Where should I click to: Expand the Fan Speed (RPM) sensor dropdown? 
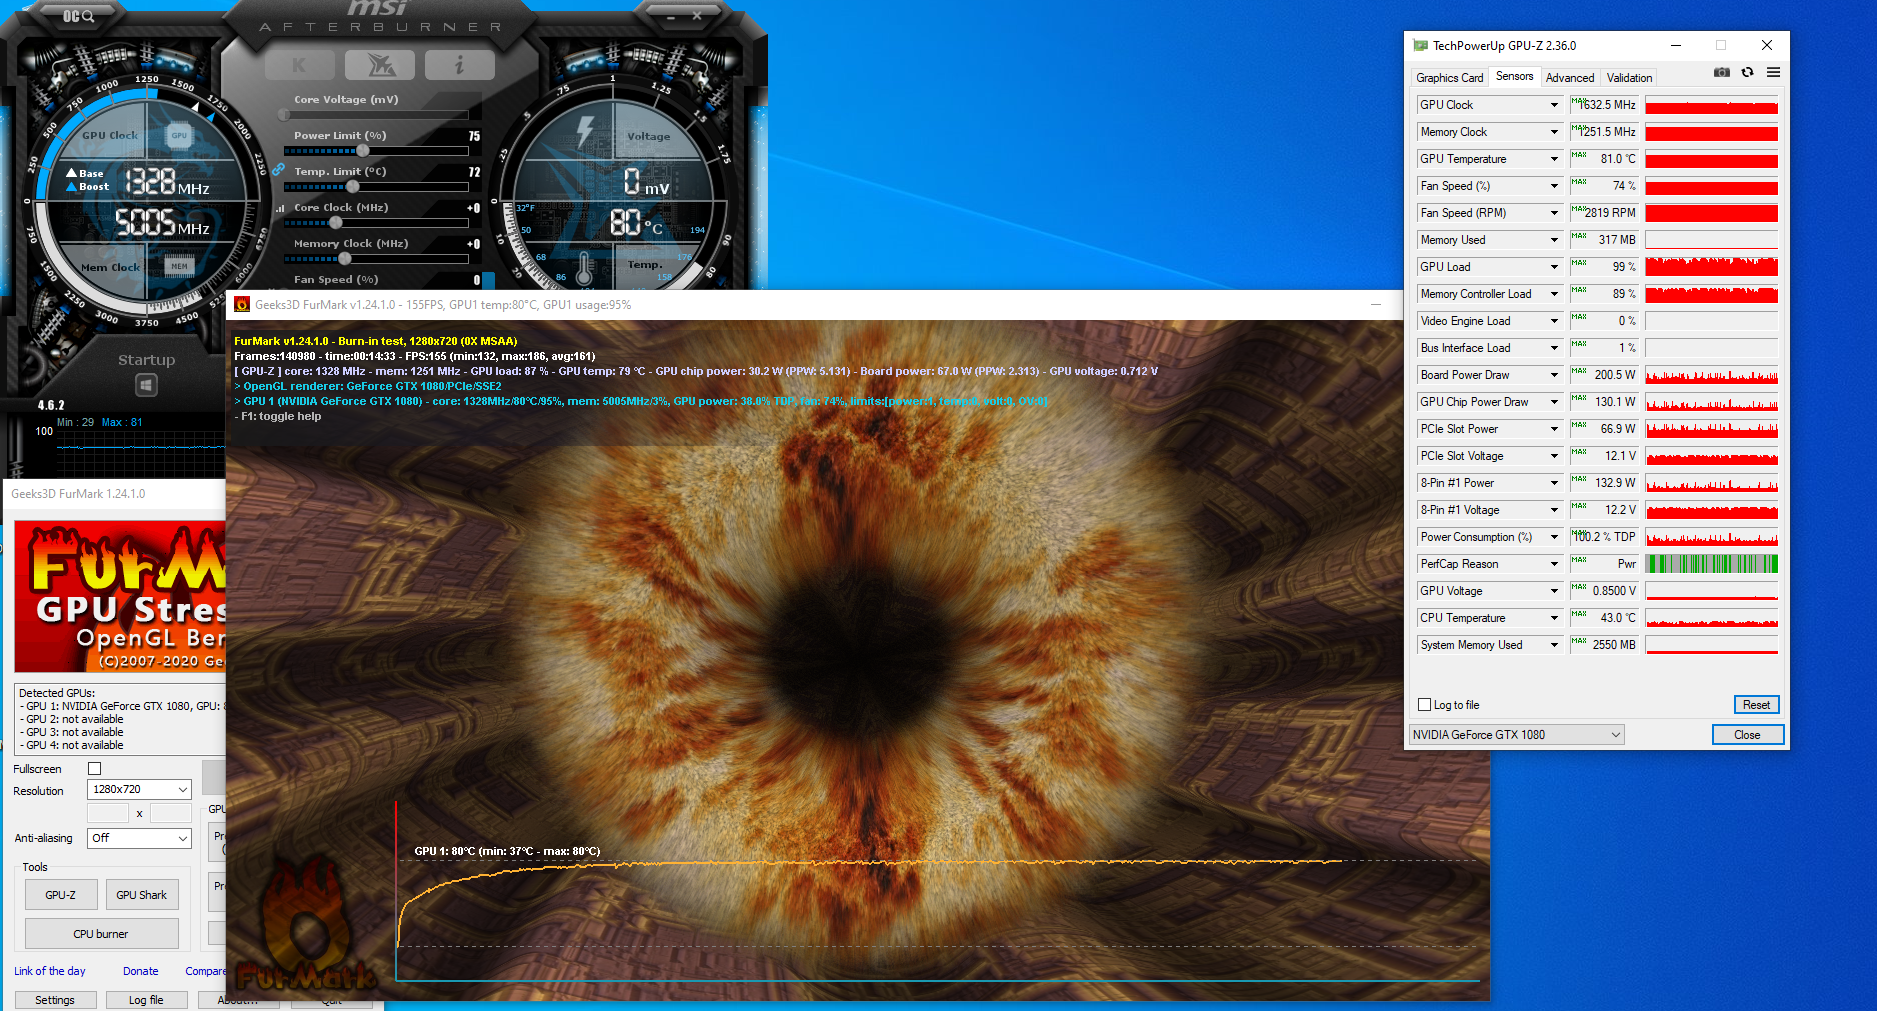[x=1554, y=213]
